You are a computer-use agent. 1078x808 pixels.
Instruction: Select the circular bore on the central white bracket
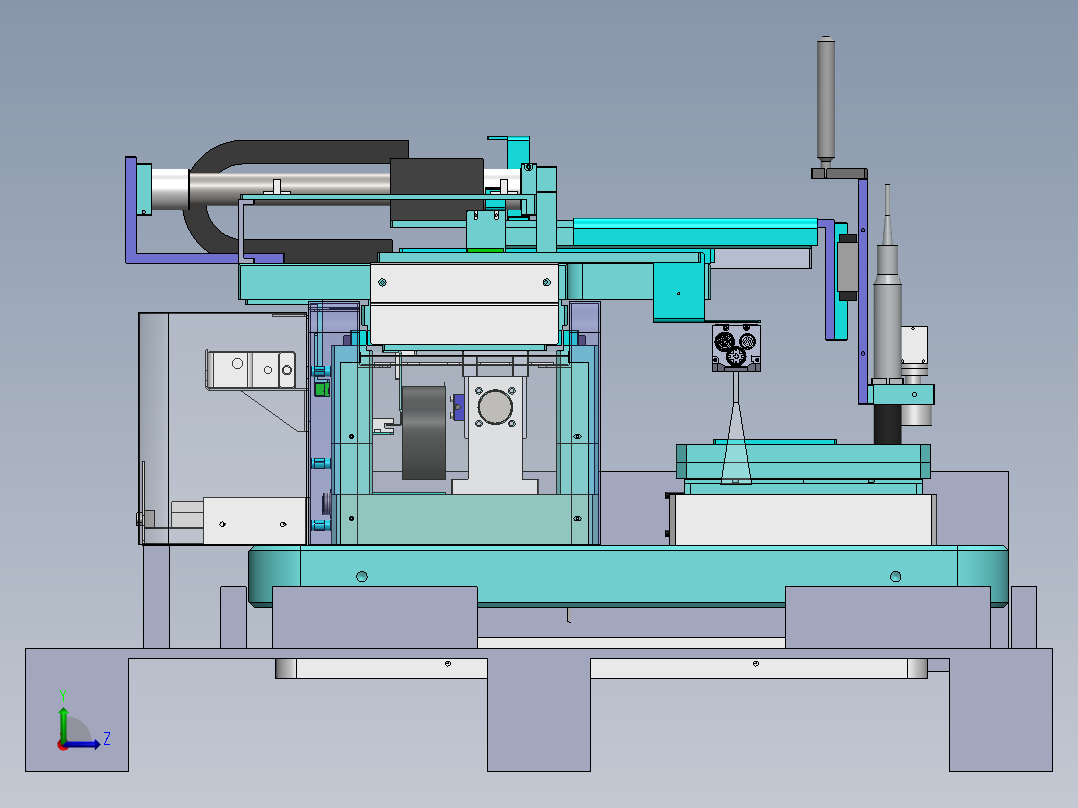coord(495,407)
